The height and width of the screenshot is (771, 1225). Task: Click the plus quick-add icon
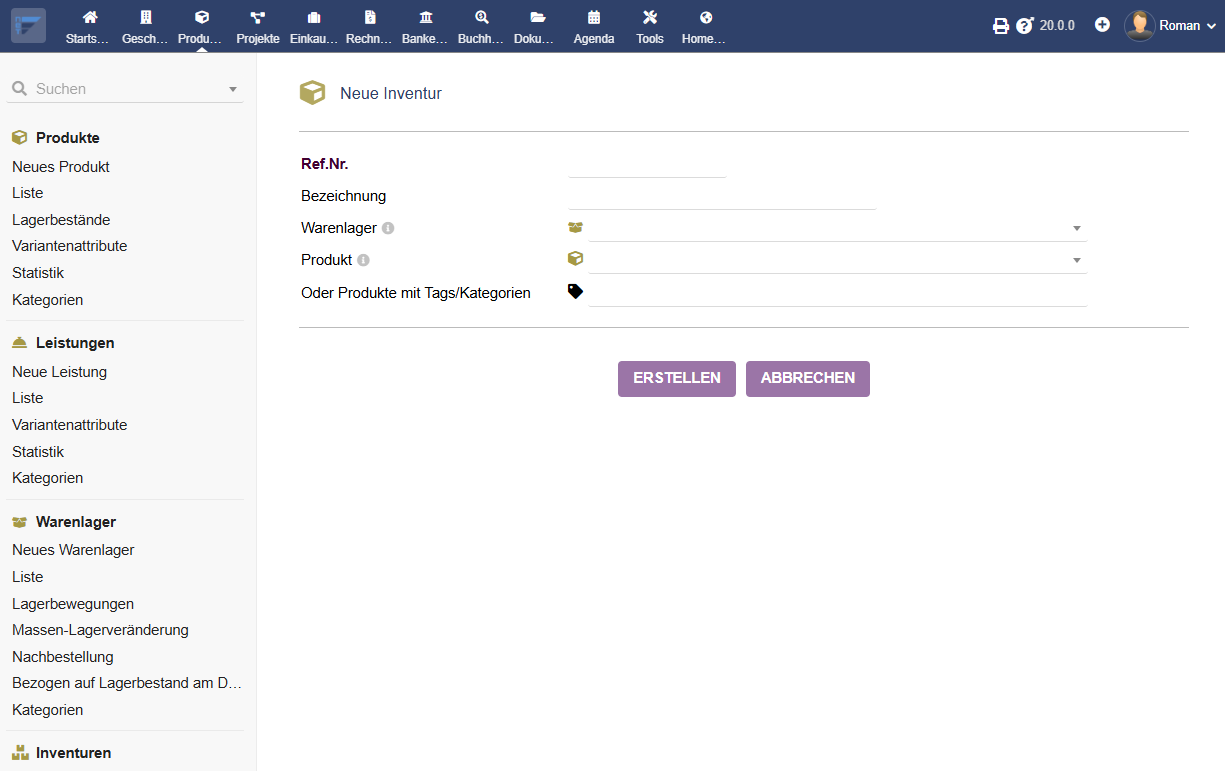tap(1102, 25)
